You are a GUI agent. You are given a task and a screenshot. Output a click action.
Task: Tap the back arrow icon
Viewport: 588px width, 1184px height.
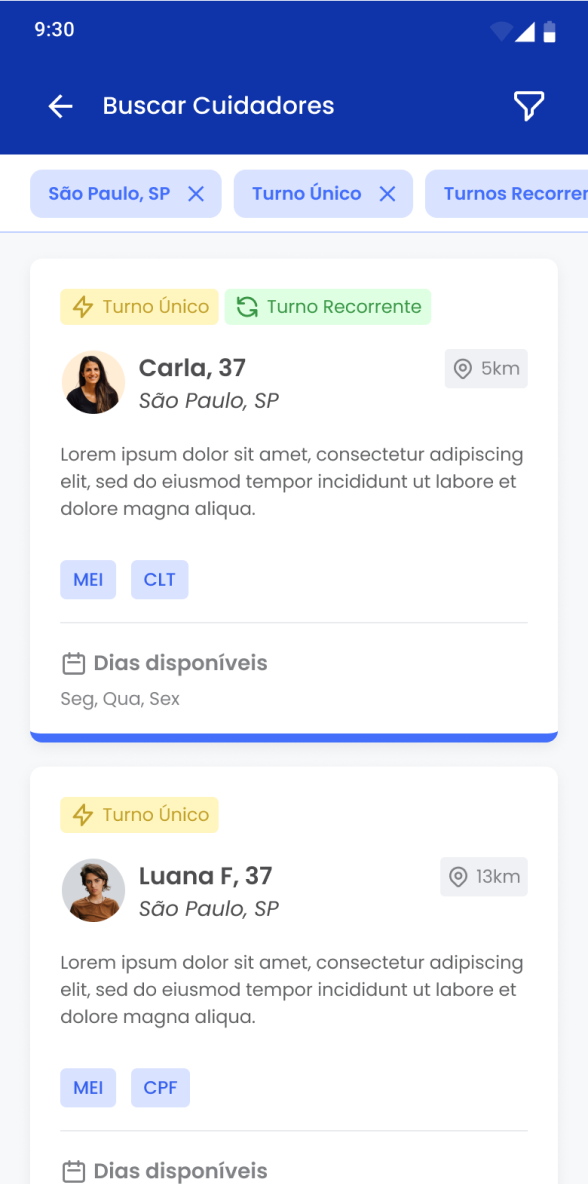[60, 106]
